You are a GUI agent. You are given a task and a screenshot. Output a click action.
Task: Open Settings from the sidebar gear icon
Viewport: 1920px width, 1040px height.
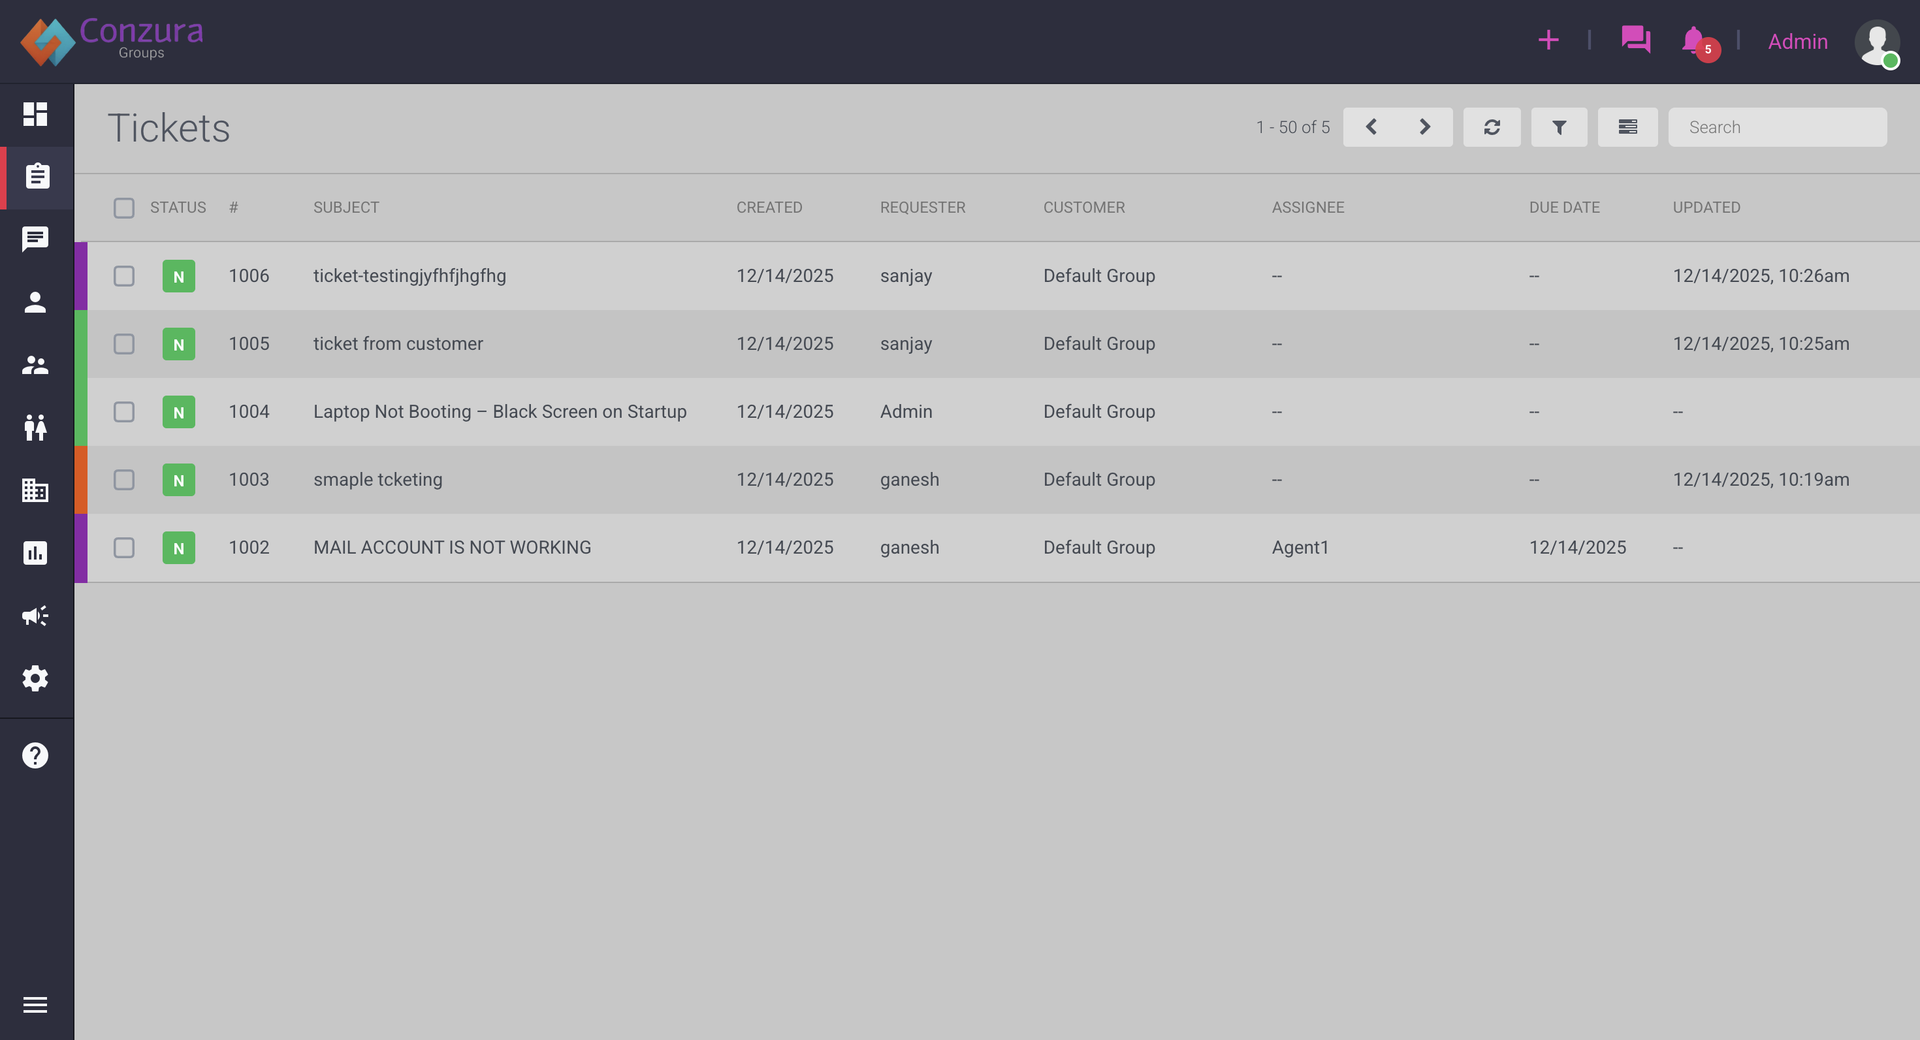coord(36,679)
